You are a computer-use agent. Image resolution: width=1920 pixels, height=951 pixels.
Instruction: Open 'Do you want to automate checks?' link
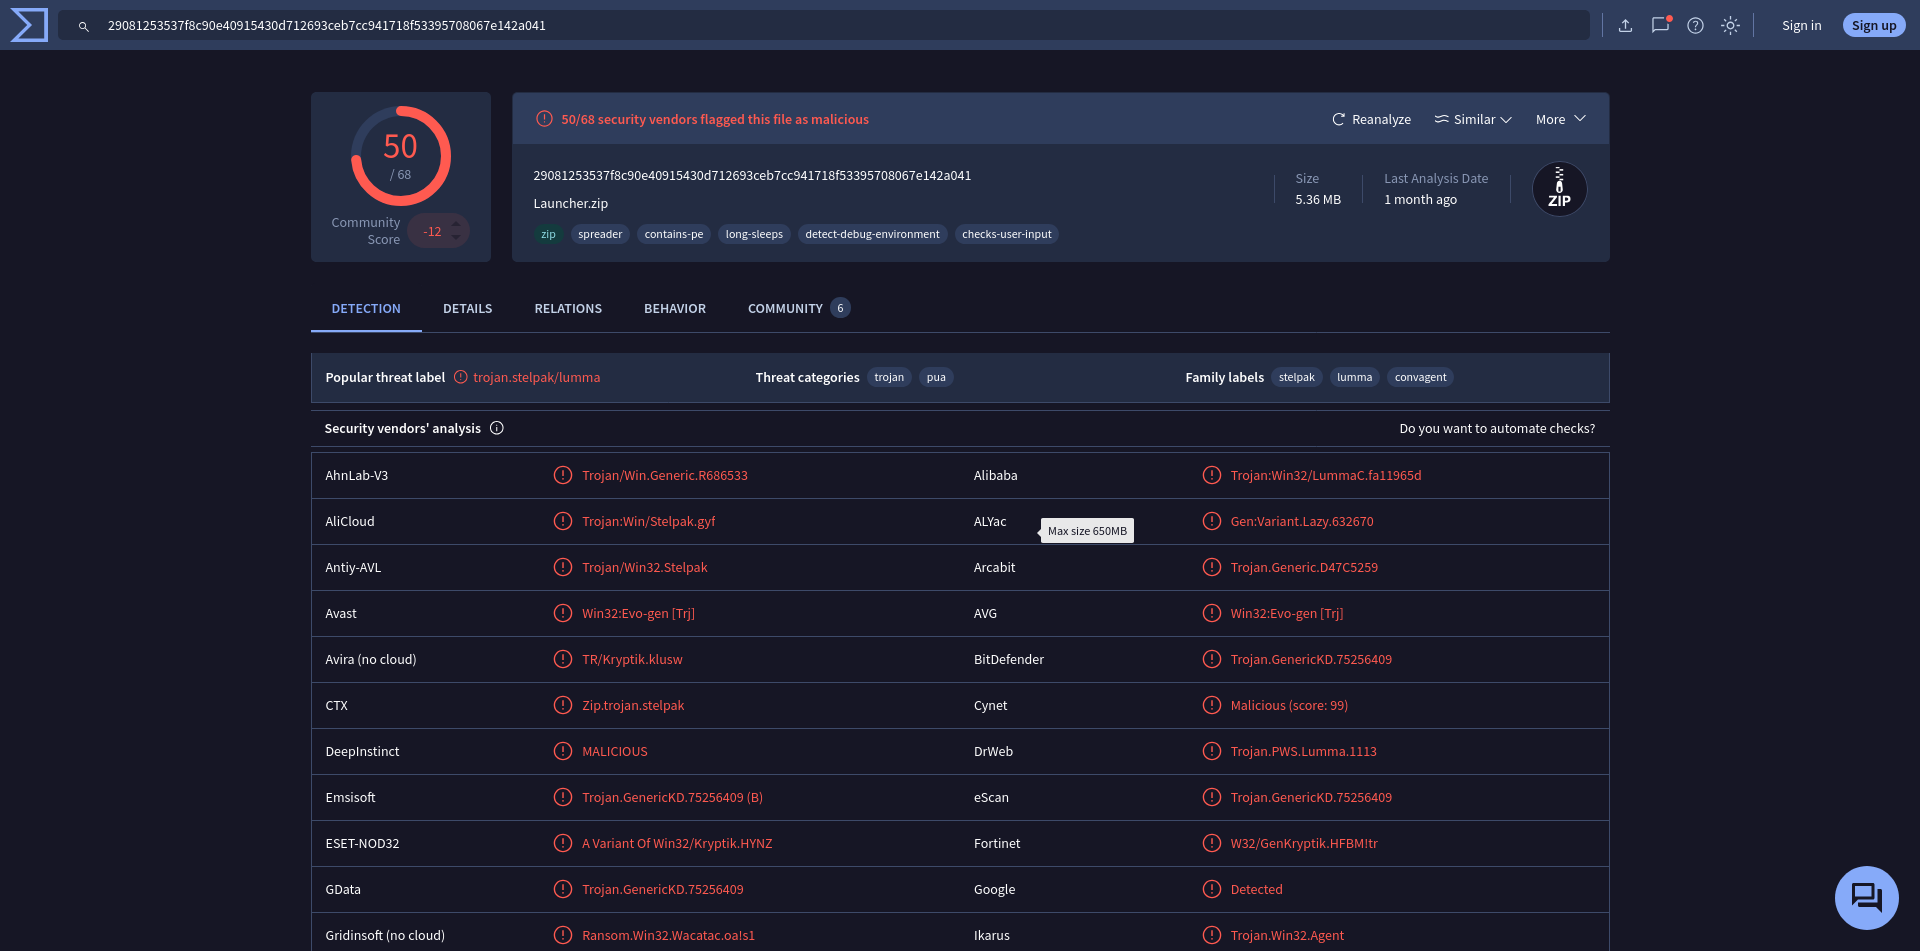click(1497, 428)
